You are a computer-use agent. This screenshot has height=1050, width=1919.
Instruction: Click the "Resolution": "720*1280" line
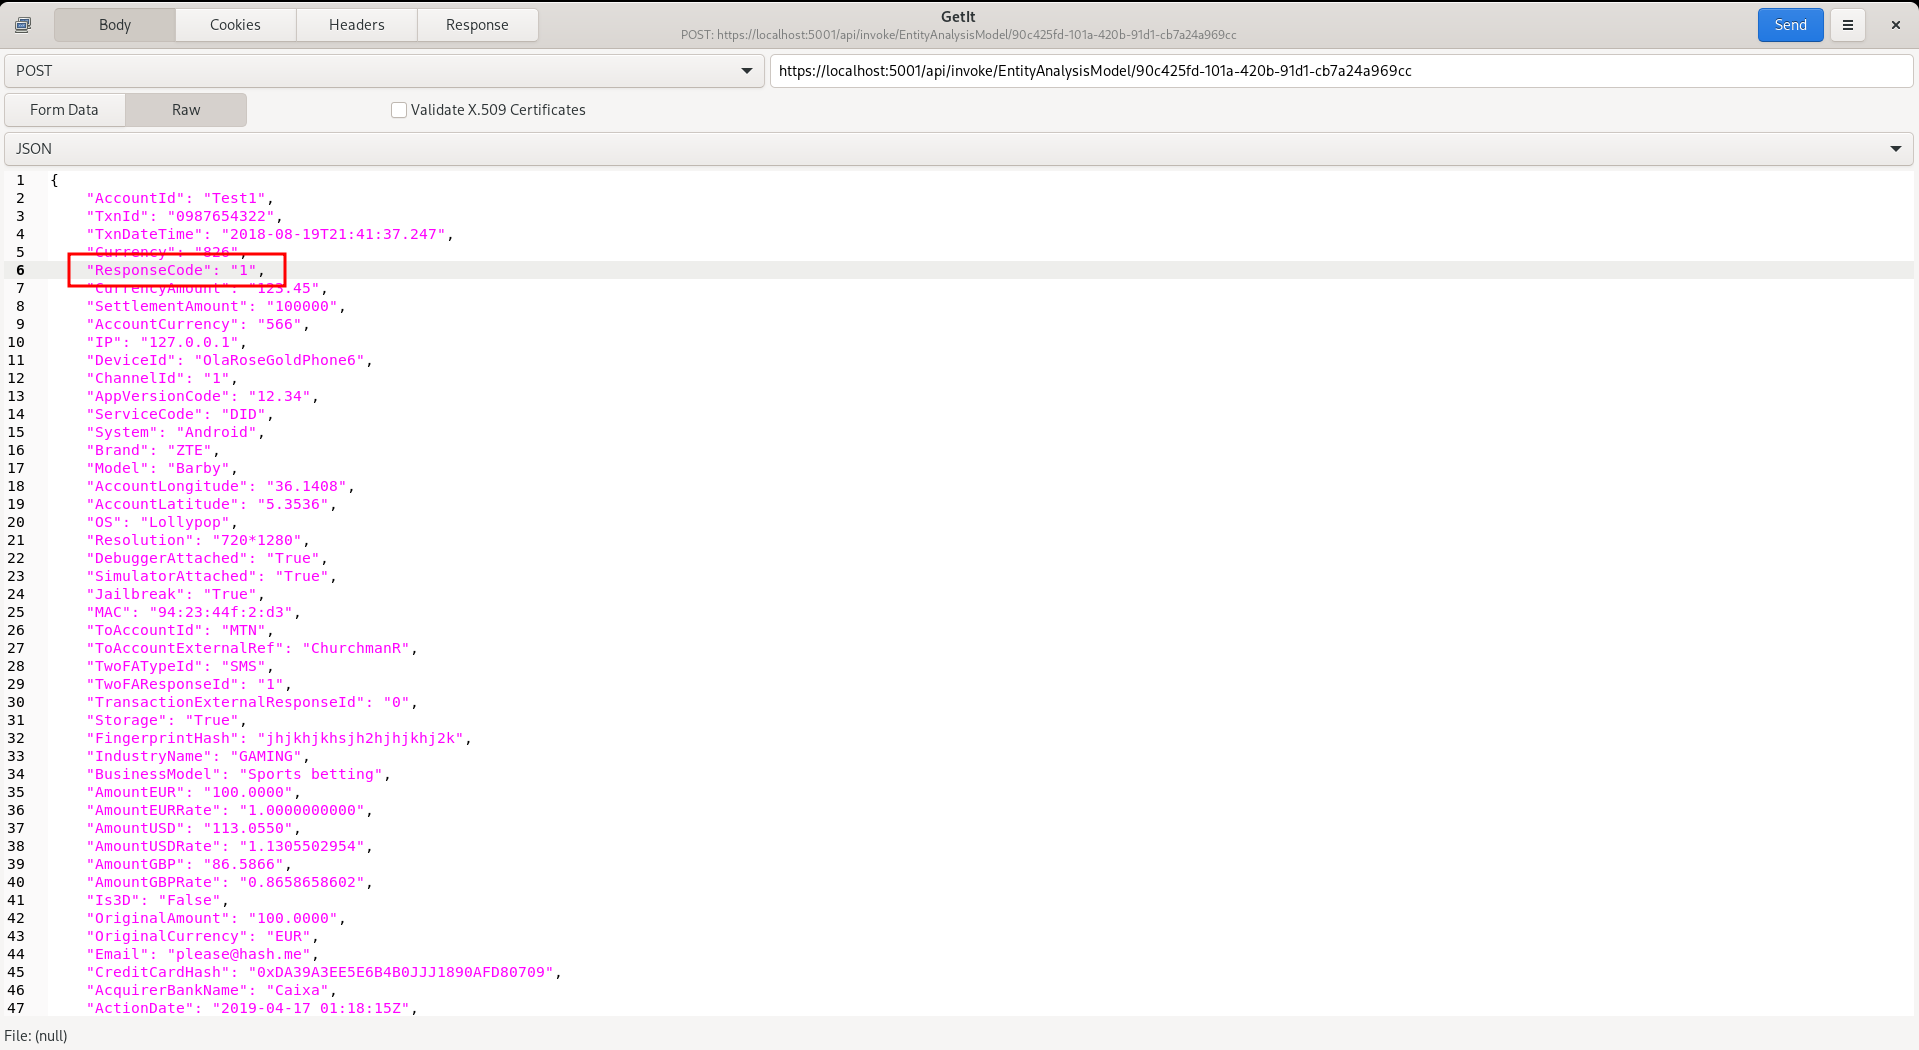(198, 540)
